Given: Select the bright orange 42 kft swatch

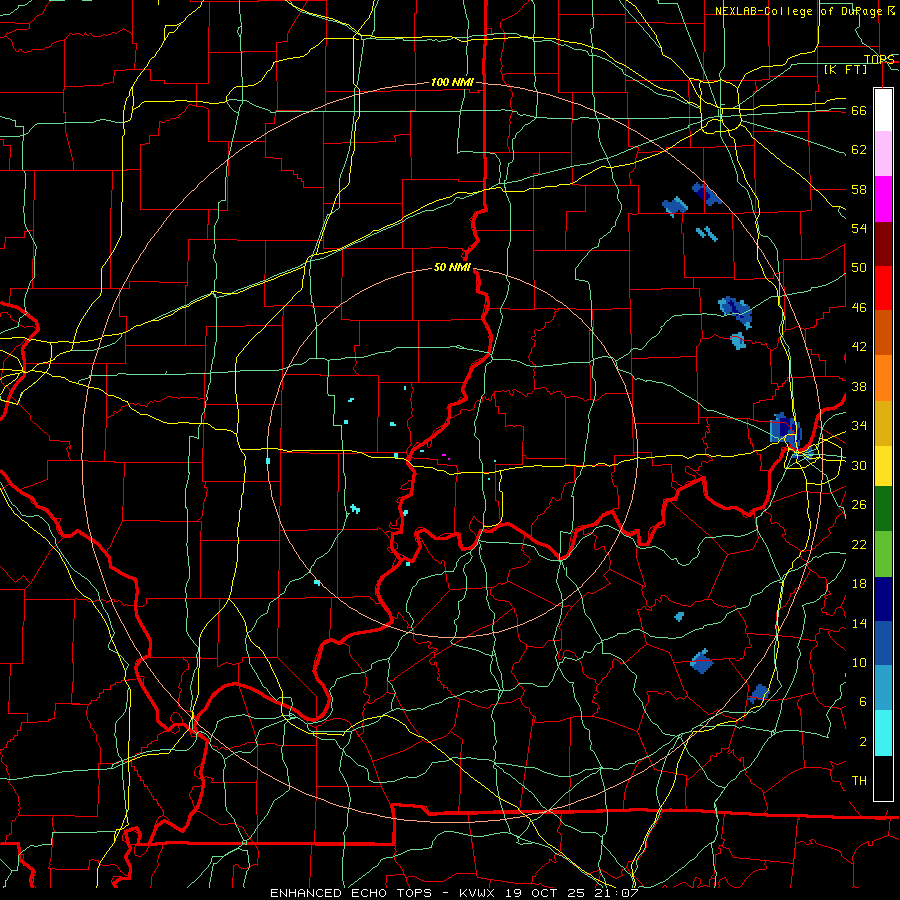Looking at the screenshot, I should pyautogui.click(x=883, y=378).
